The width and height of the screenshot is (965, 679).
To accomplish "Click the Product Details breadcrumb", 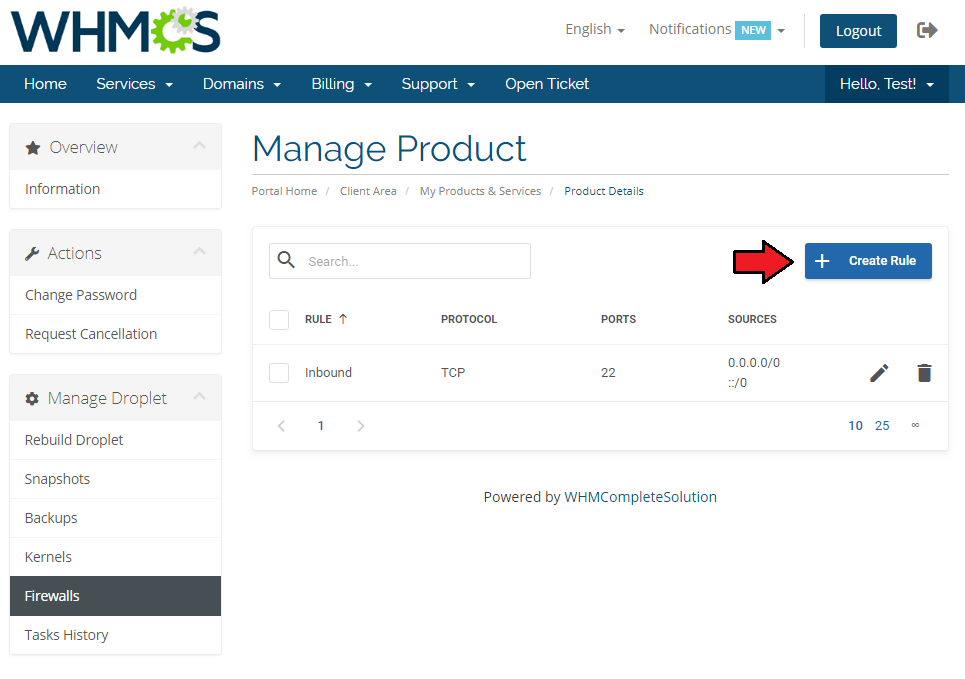I will [604, 191].
